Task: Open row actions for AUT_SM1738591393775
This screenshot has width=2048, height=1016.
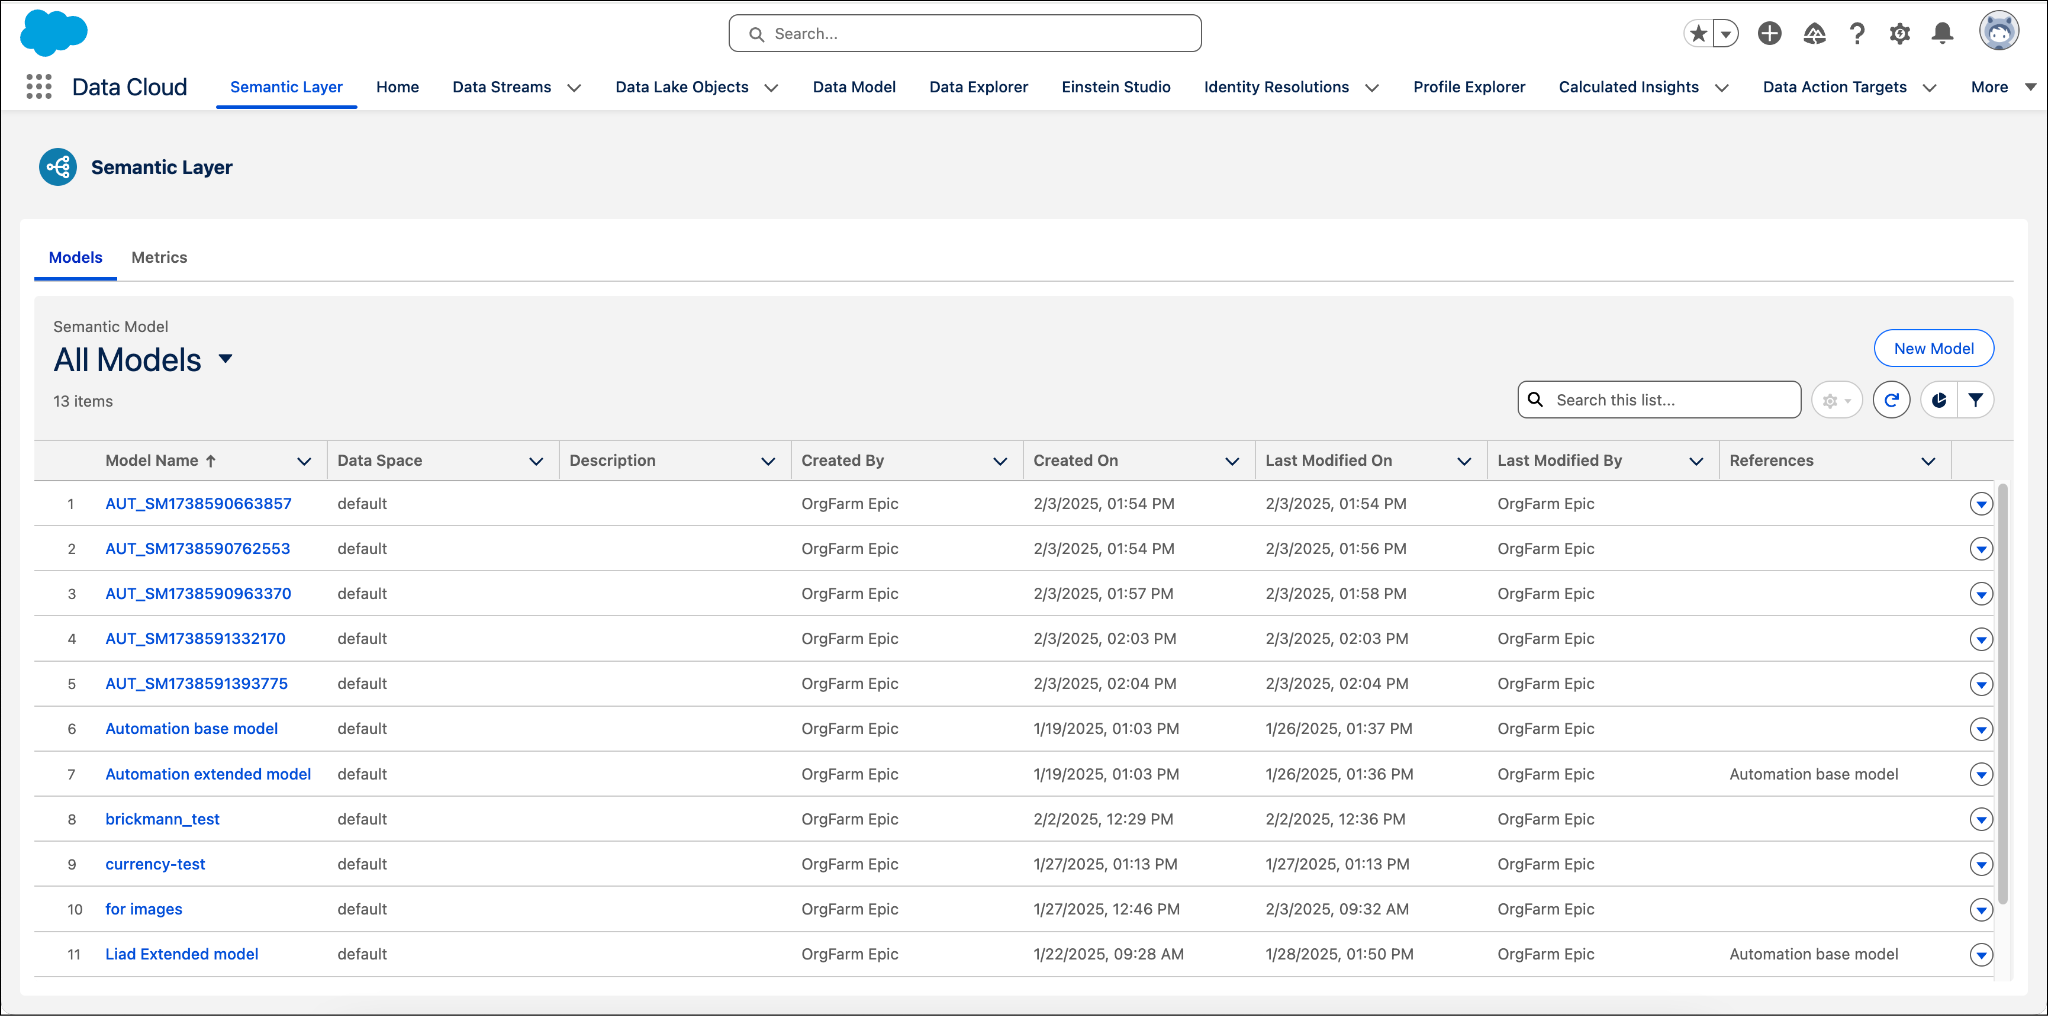Action: (1981, 684)
